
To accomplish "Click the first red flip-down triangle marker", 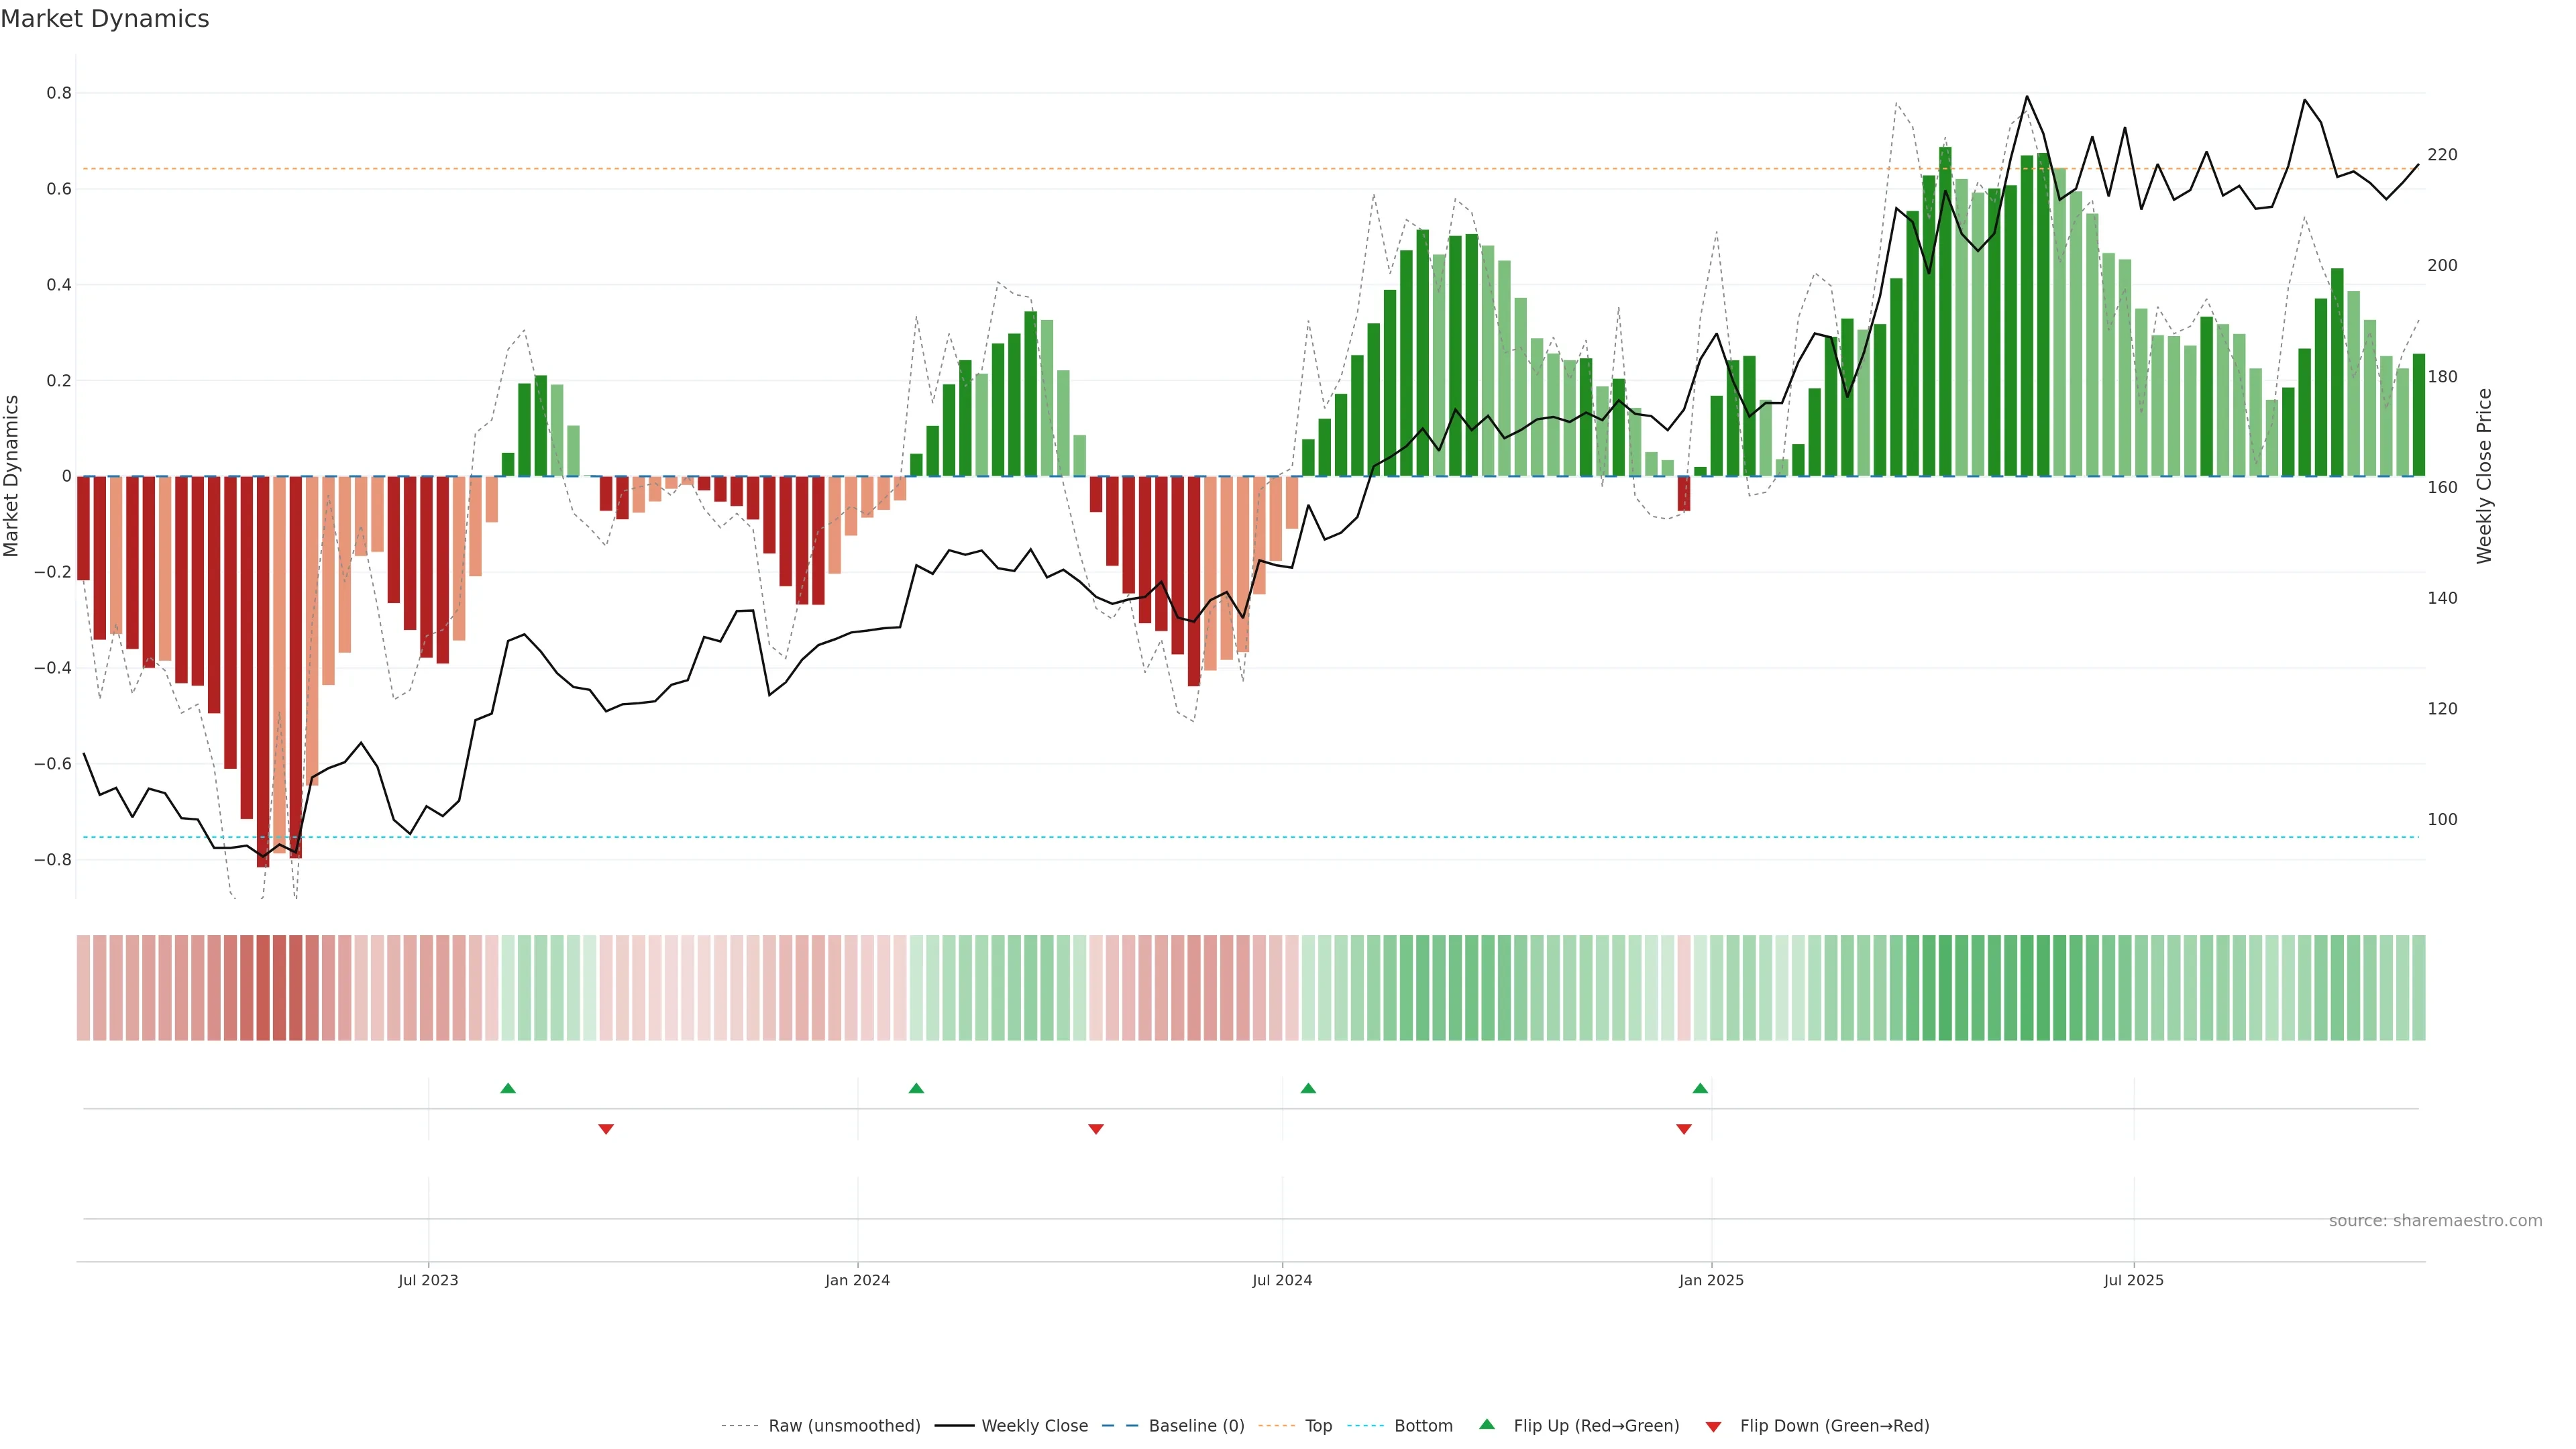I will point(606,1129).
